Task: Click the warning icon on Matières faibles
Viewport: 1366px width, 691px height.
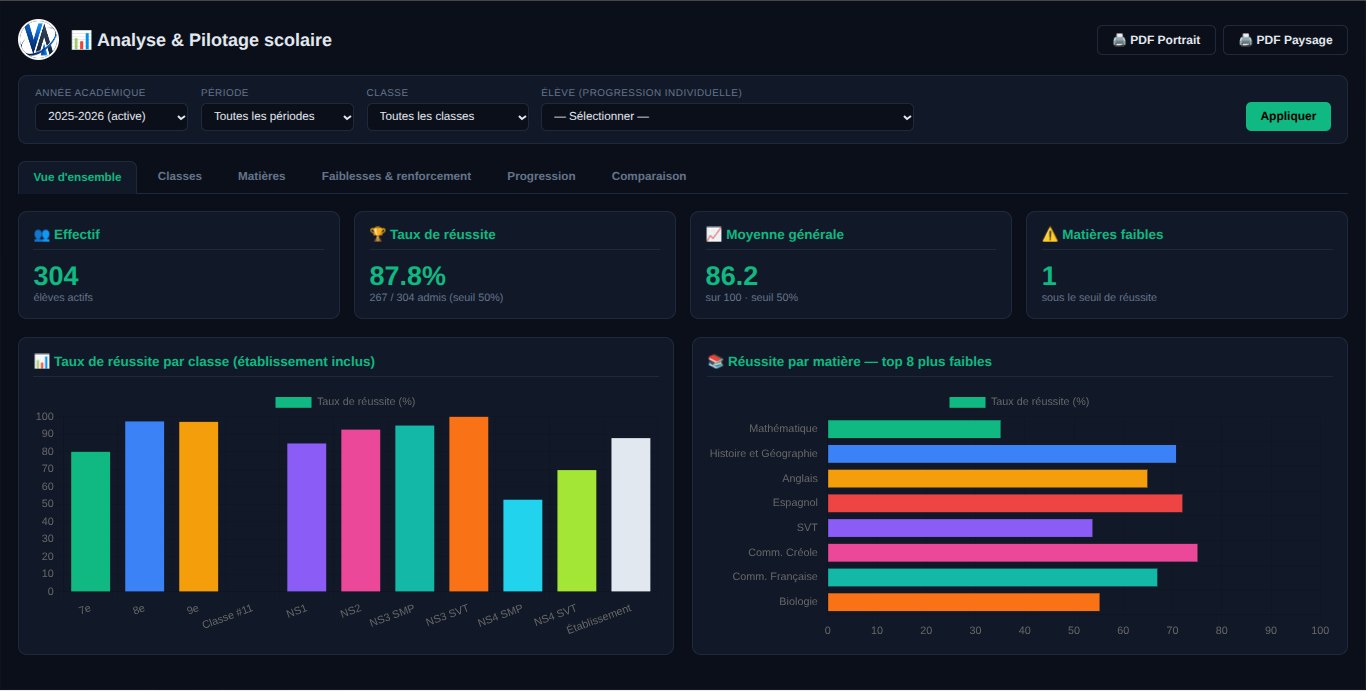Action: [x=1049, y=235]
